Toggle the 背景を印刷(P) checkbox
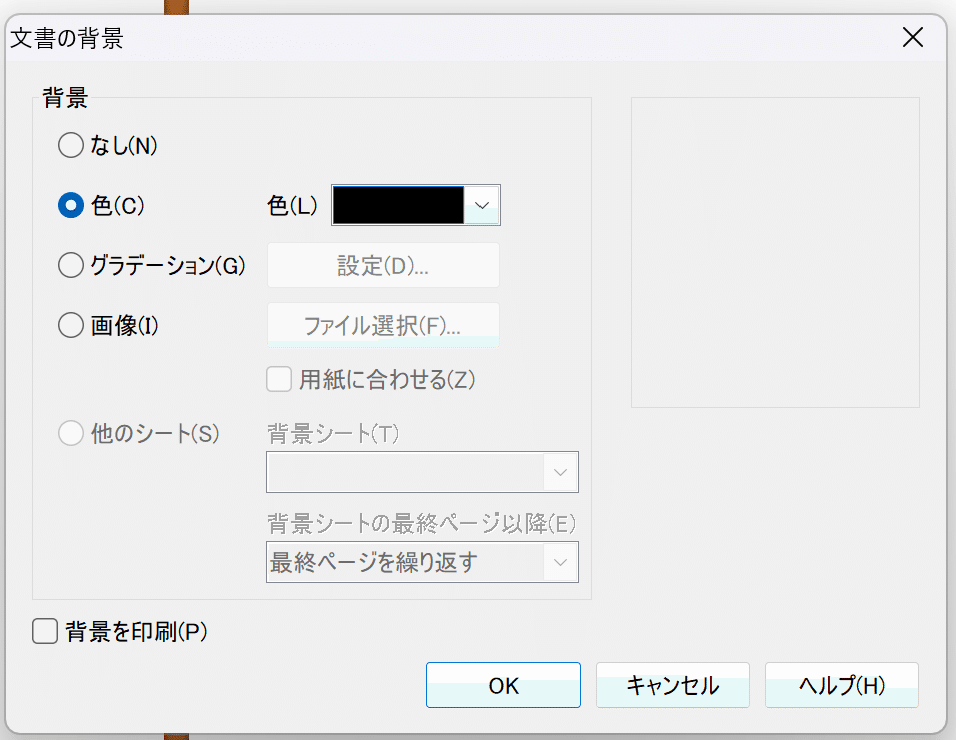The width and height of the screenshot is (956, 740). (x=45, y=631)
